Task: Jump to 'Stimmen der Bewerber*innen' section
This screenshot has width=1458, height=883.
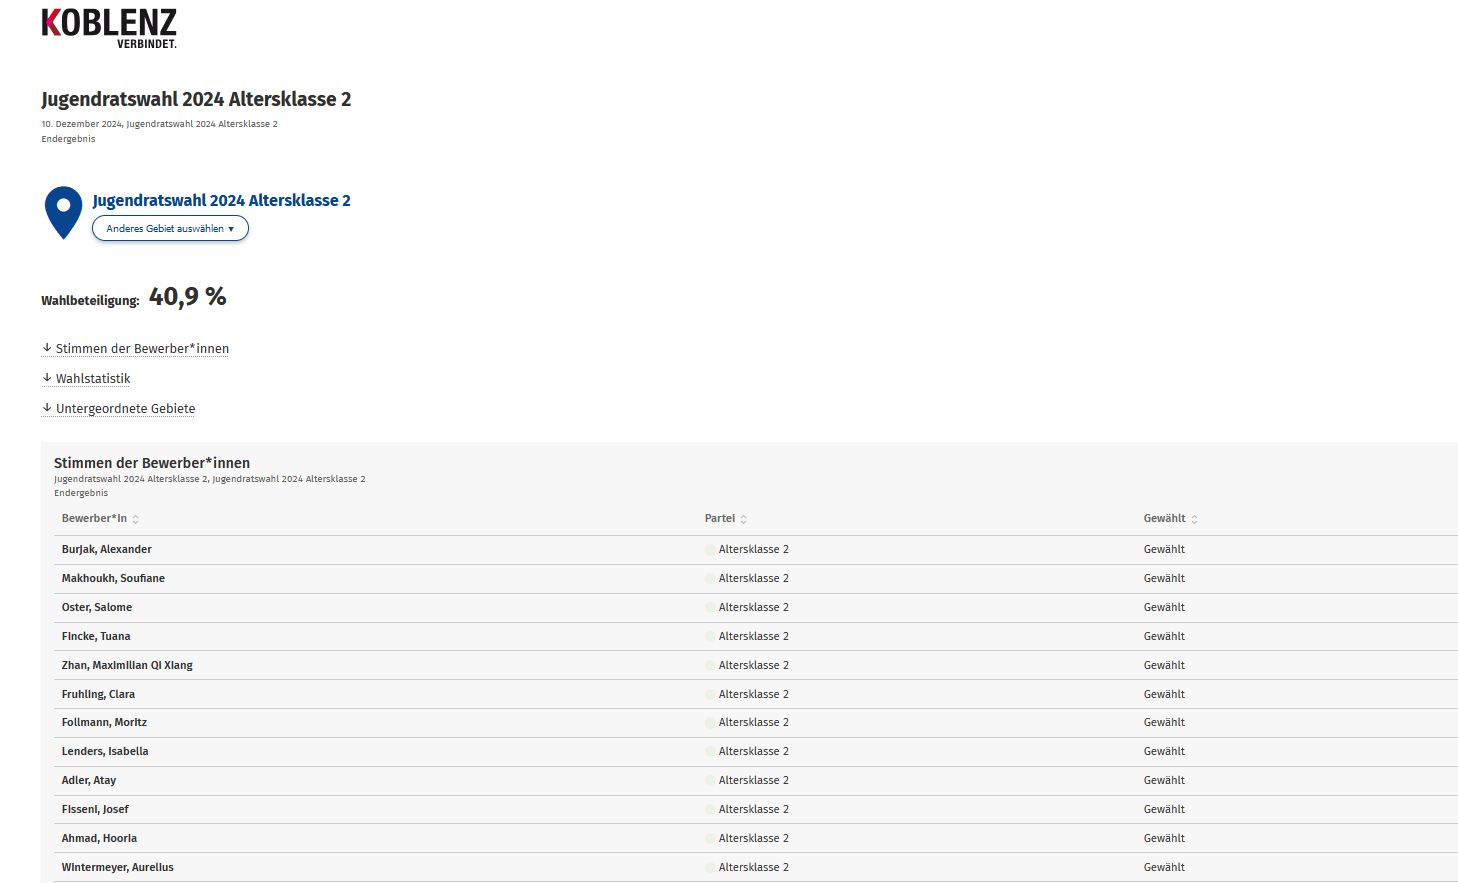Action: click(x=142, y=349)
